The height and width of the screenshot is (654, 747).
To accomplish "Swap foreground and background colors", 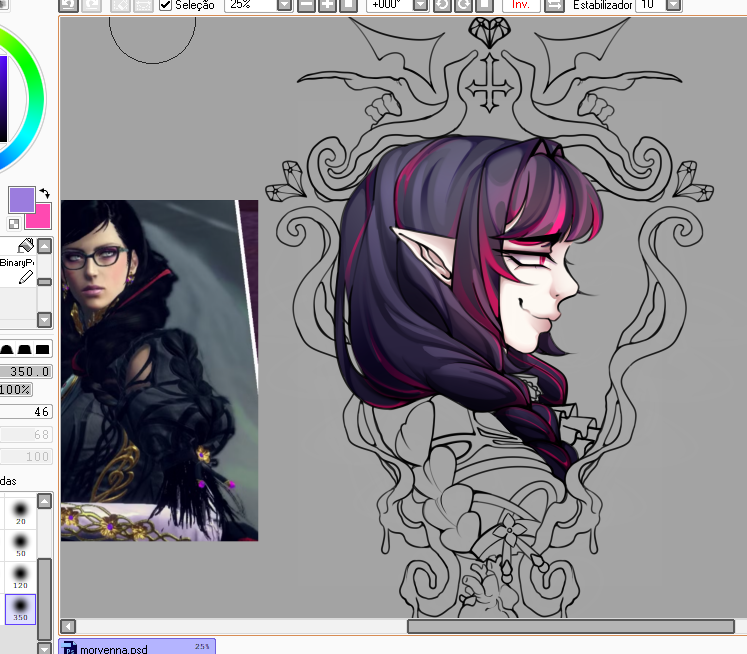I will 45,193.
